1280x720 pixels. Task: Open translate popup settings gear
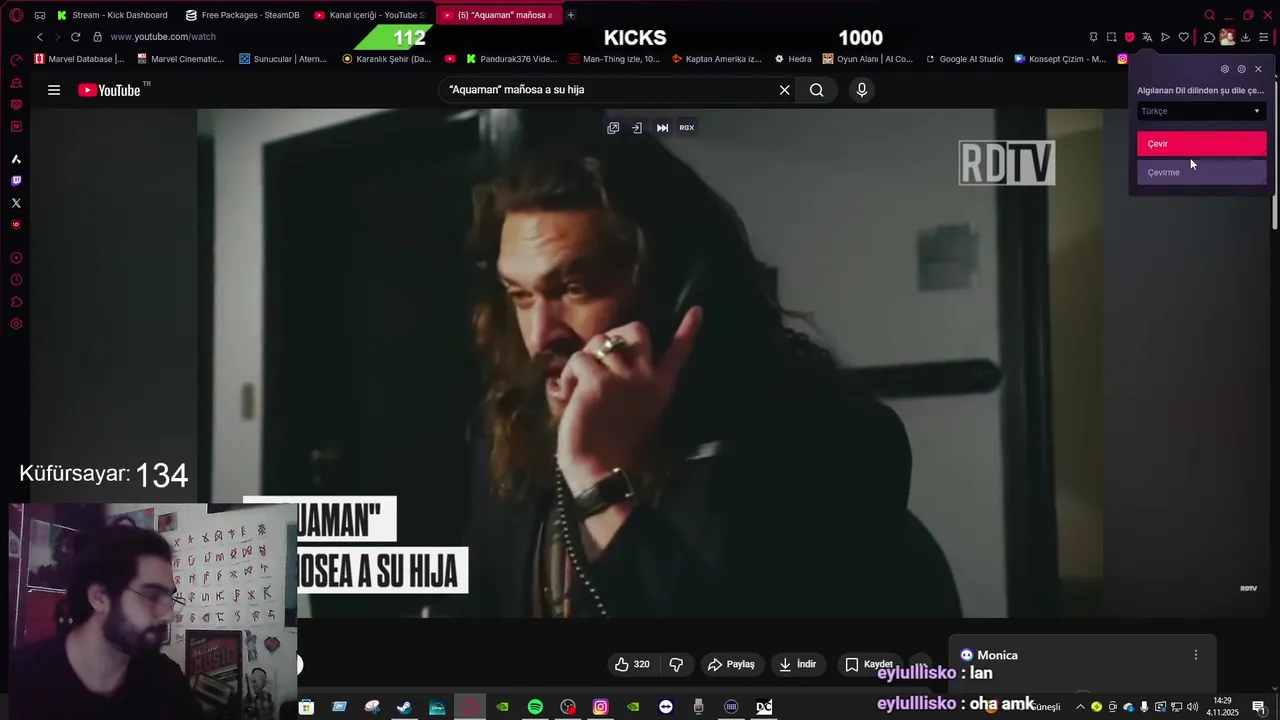click(x=1225, y=69)
